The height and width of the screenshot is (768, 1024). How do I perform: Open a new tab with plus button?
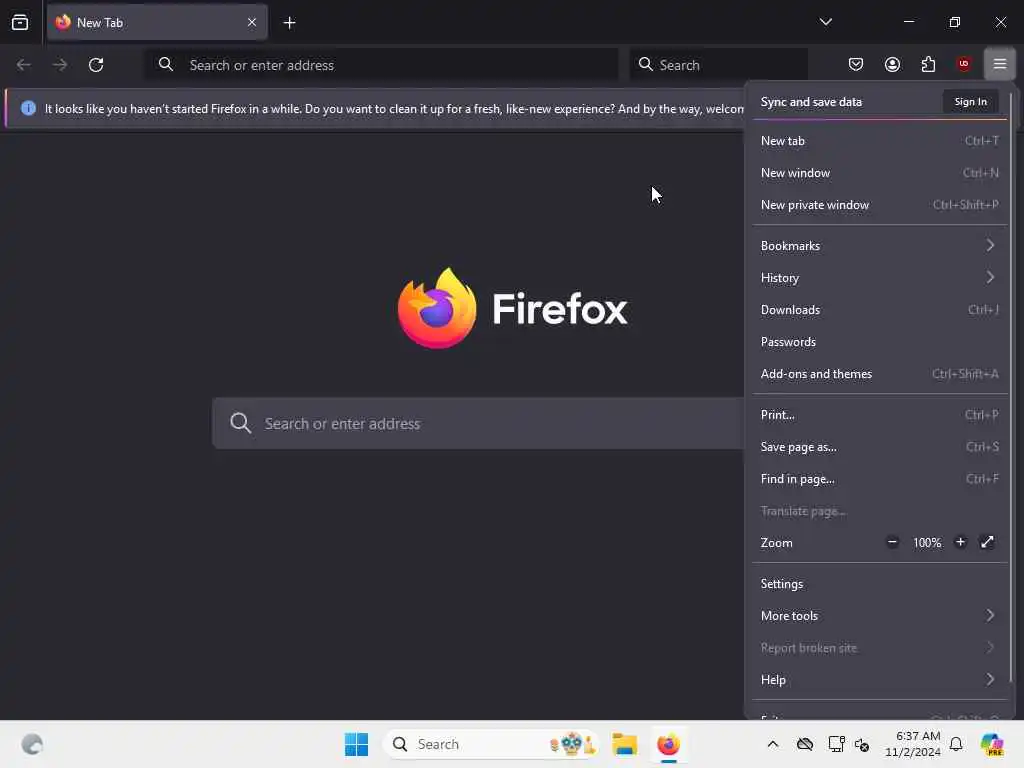pos(289,23)
